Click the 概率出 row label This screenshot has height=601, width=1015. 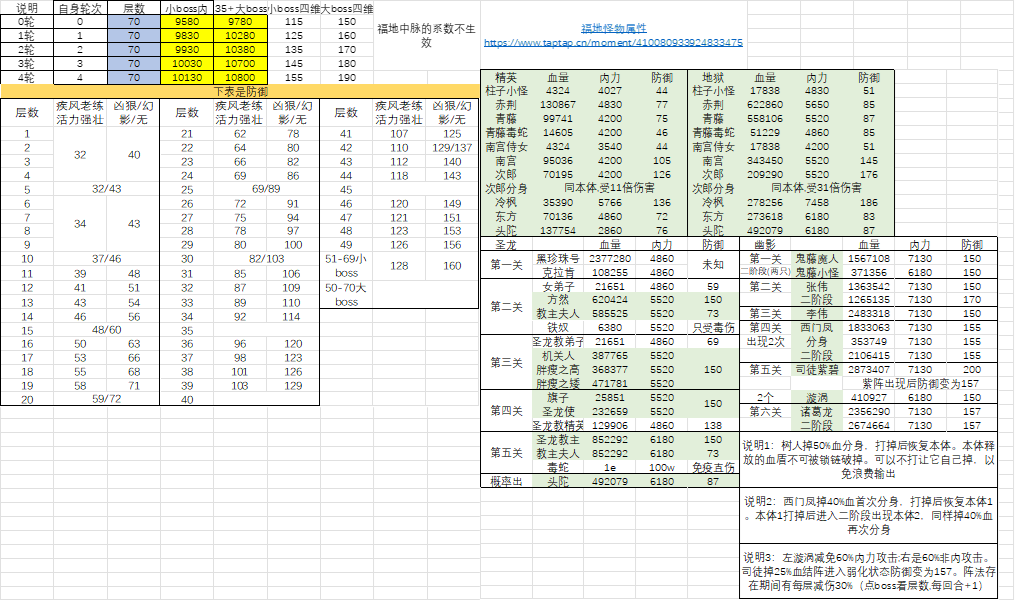pos(506,482)
